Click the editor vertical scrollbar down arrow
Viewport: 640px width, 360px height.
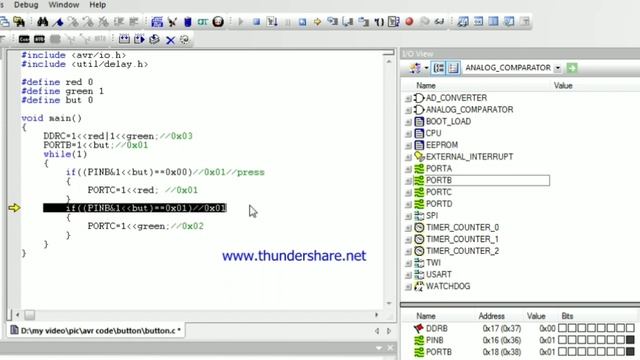[x=389, y=304]
